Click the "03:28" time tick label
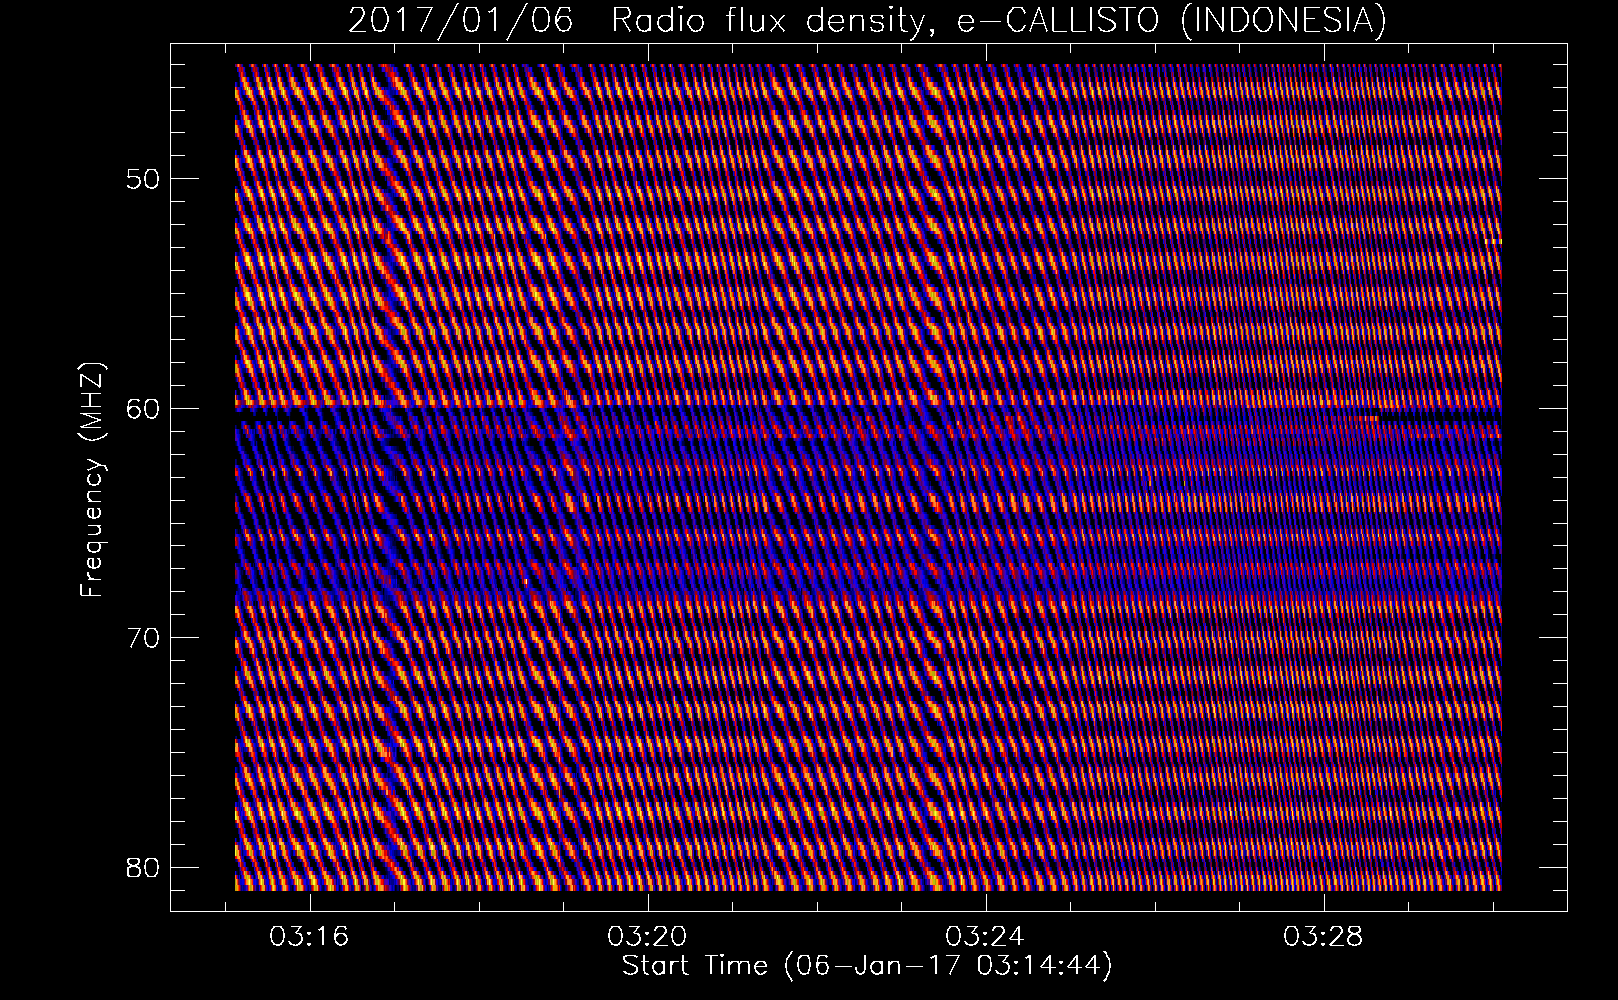The image size is (1618, 1000). pos(1323,937)
